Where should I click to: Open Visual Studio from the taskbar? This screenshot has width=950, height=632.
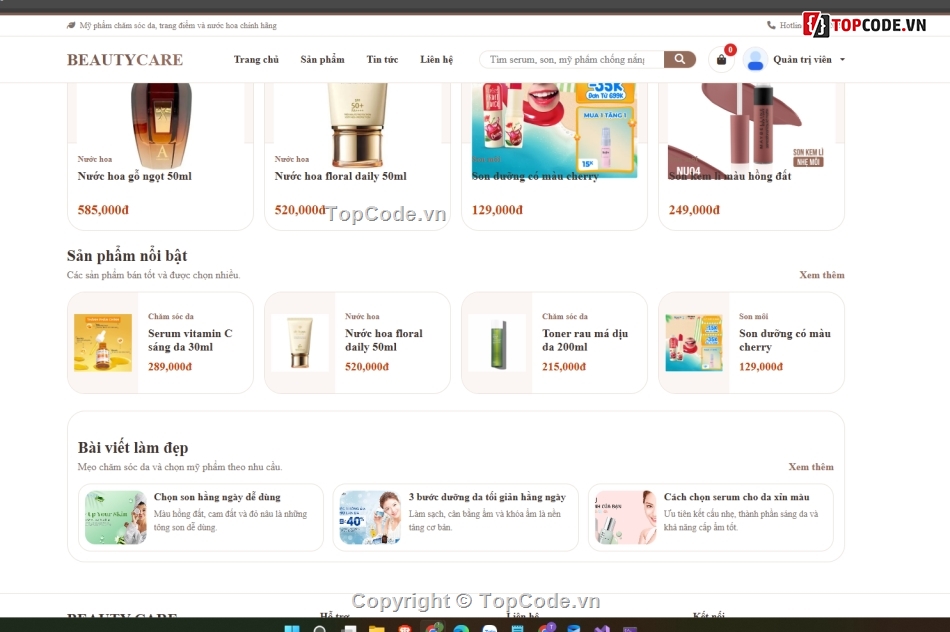point(601,629)
